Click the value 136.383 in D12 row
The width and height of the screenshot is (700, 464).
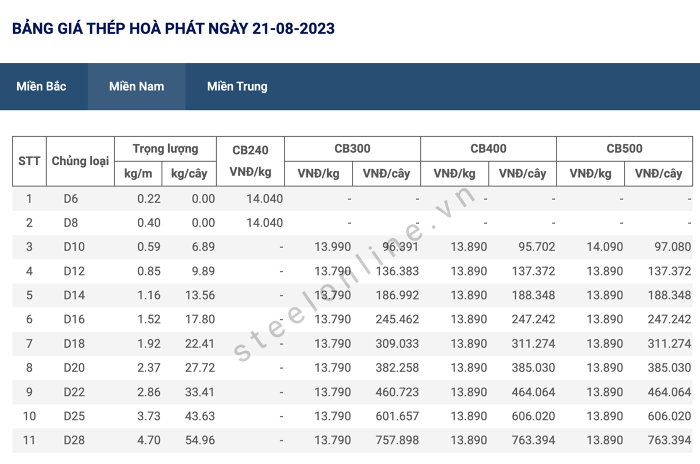click(397, 271)
